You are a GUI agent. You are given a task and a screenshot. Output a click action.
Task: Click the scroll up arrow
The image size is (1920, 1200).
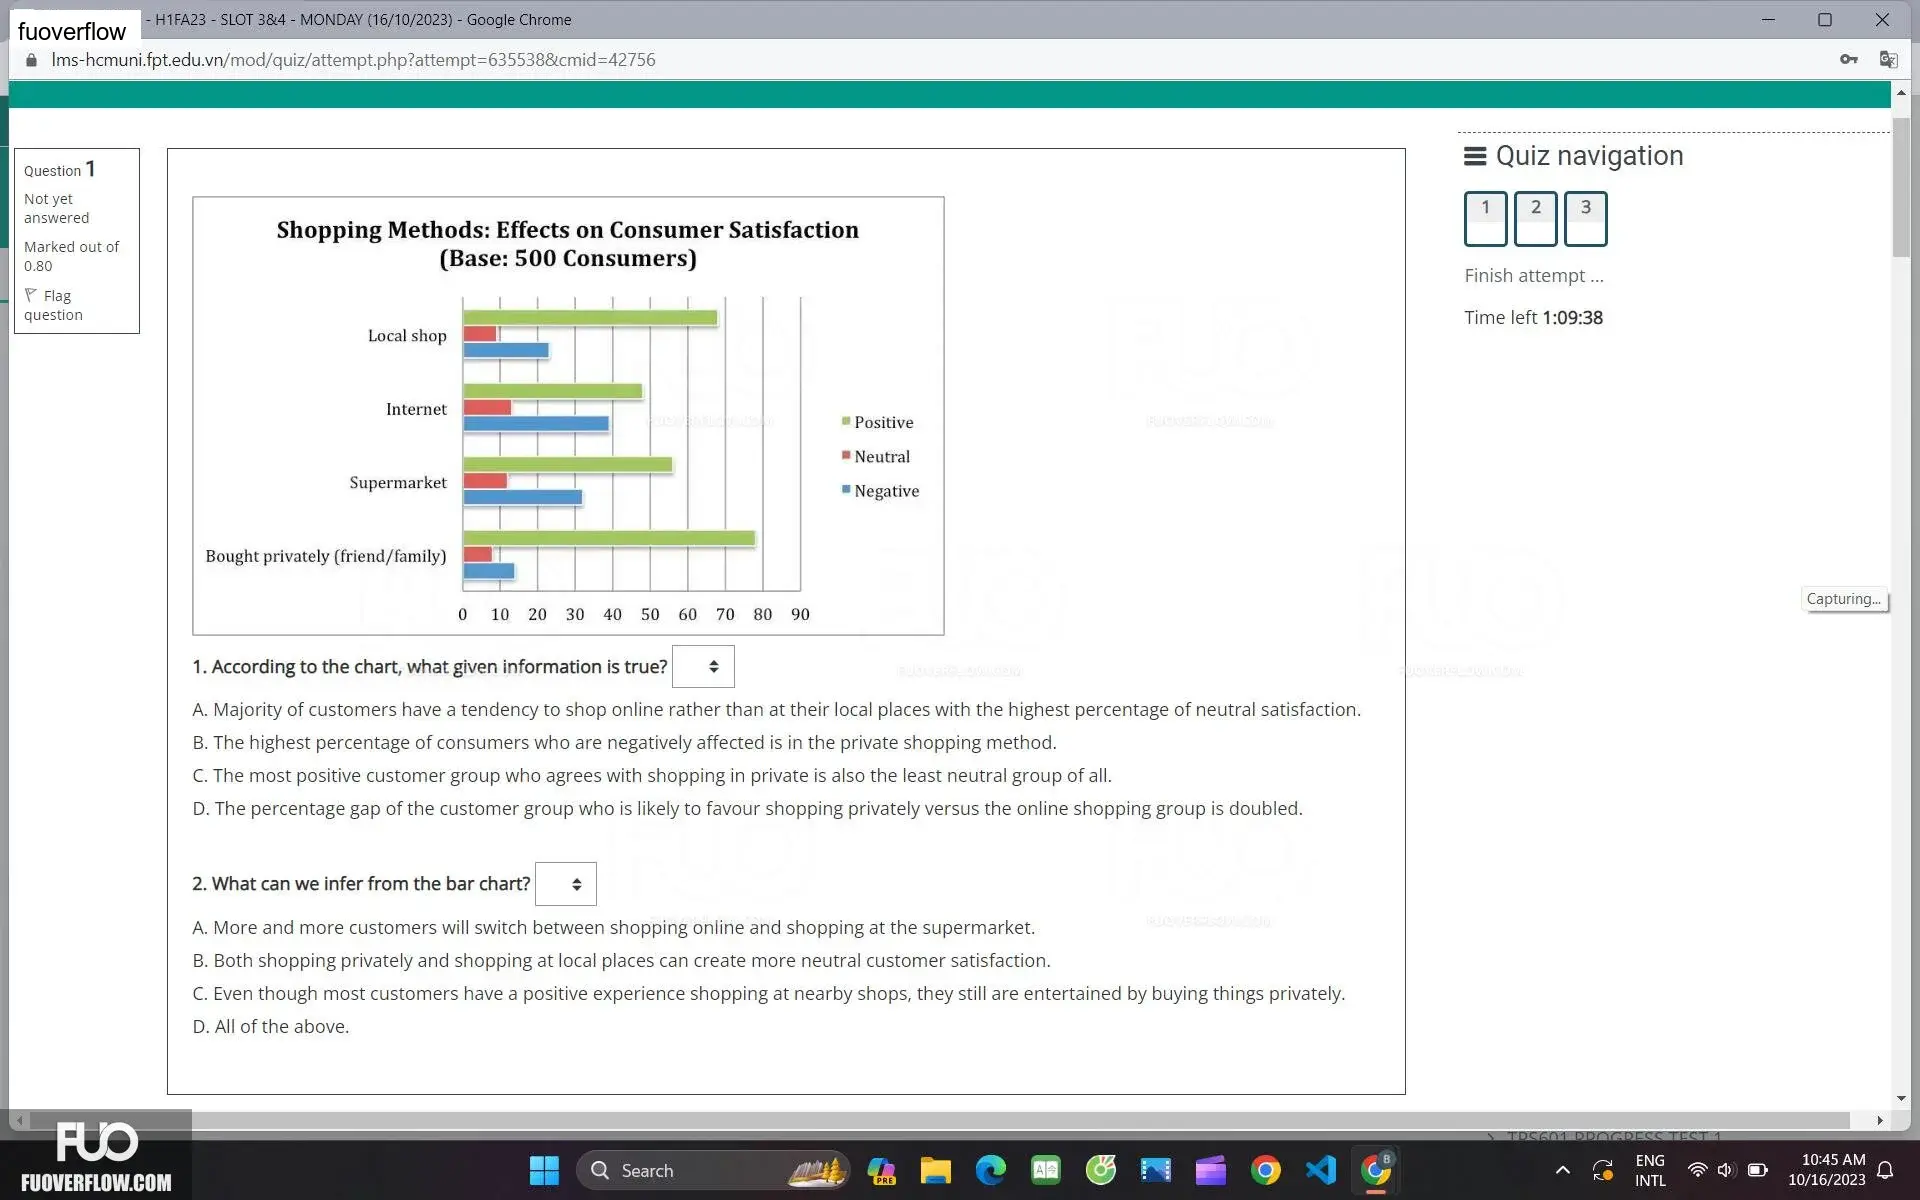pyautogui.click(x=1900, y=92)
